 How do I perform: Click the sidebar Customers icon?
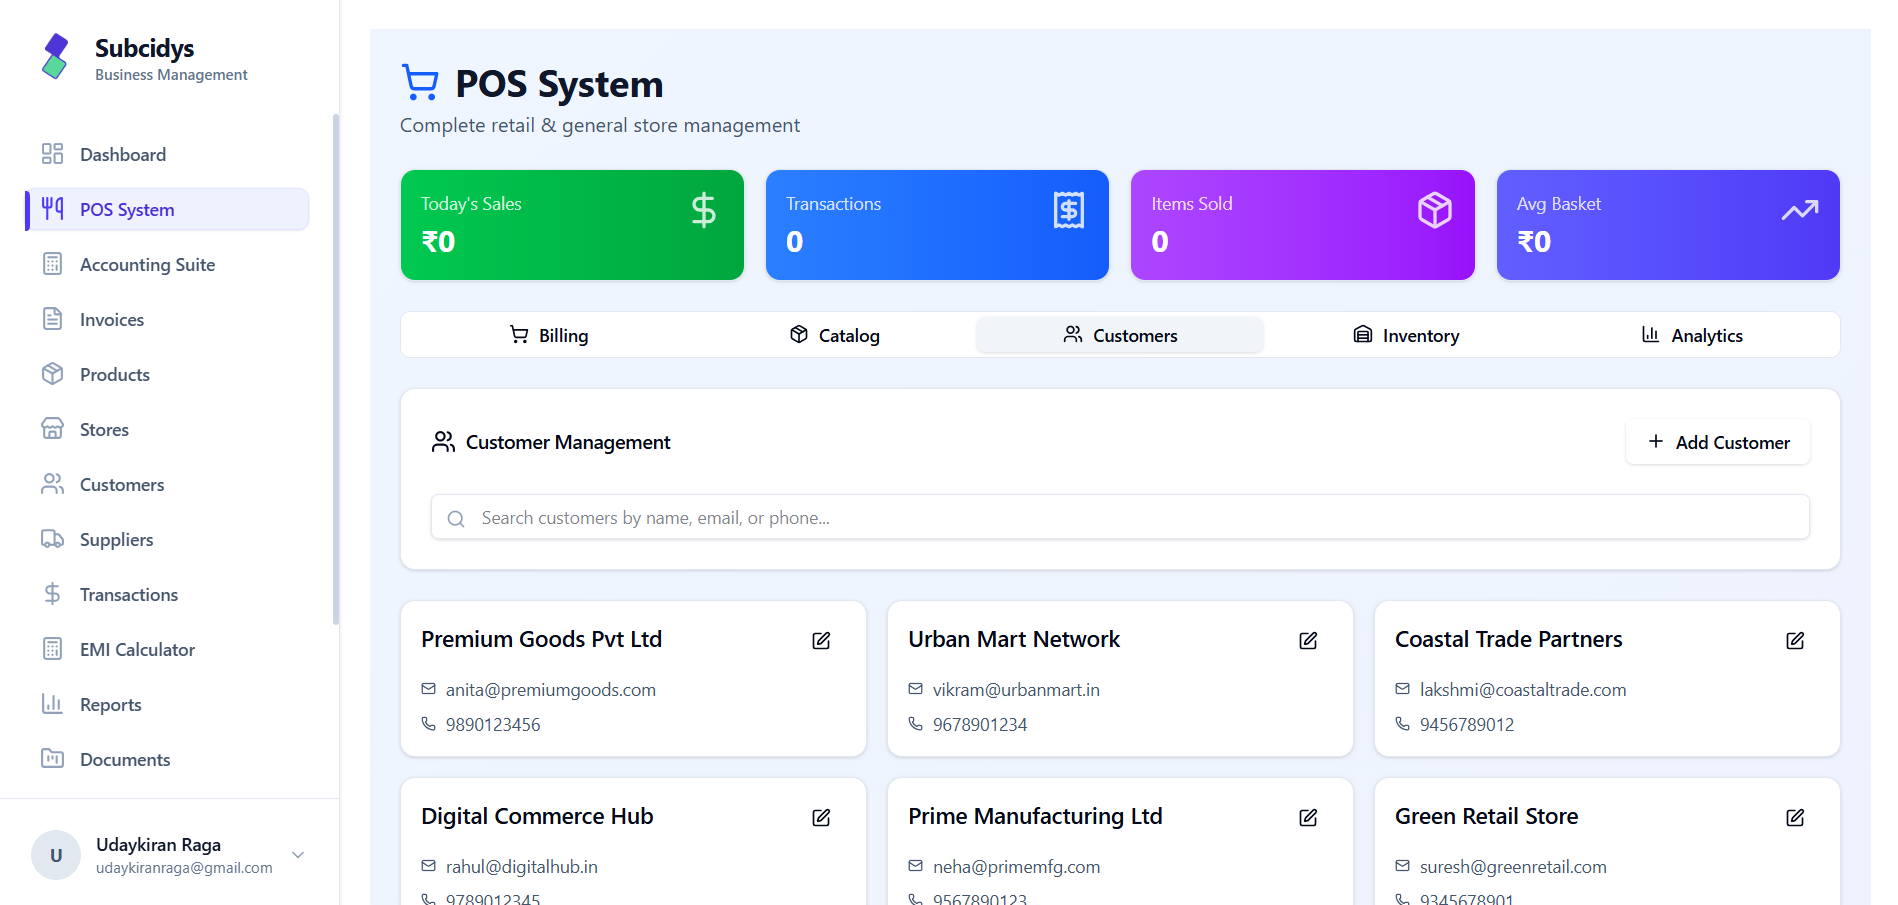tap(53, 484)
